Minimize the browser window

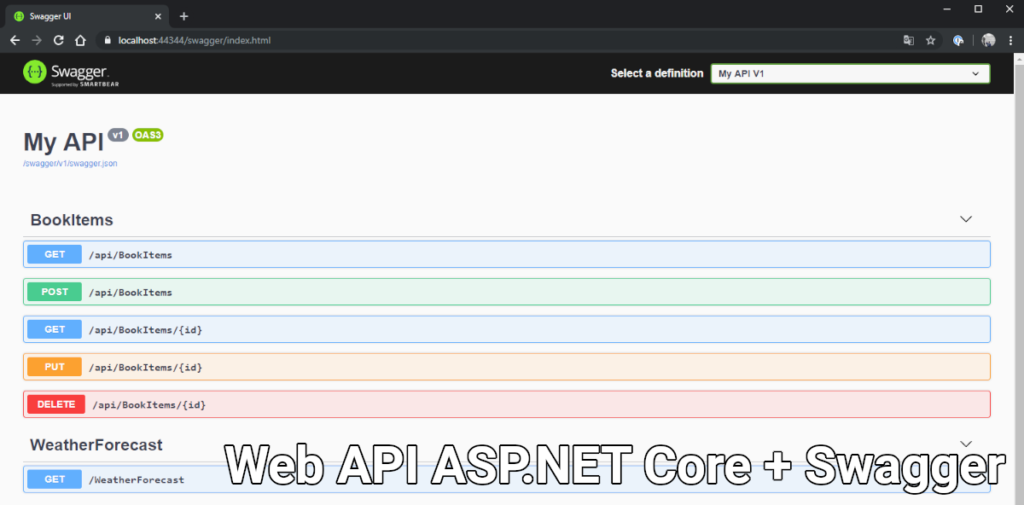pos(948,8)
